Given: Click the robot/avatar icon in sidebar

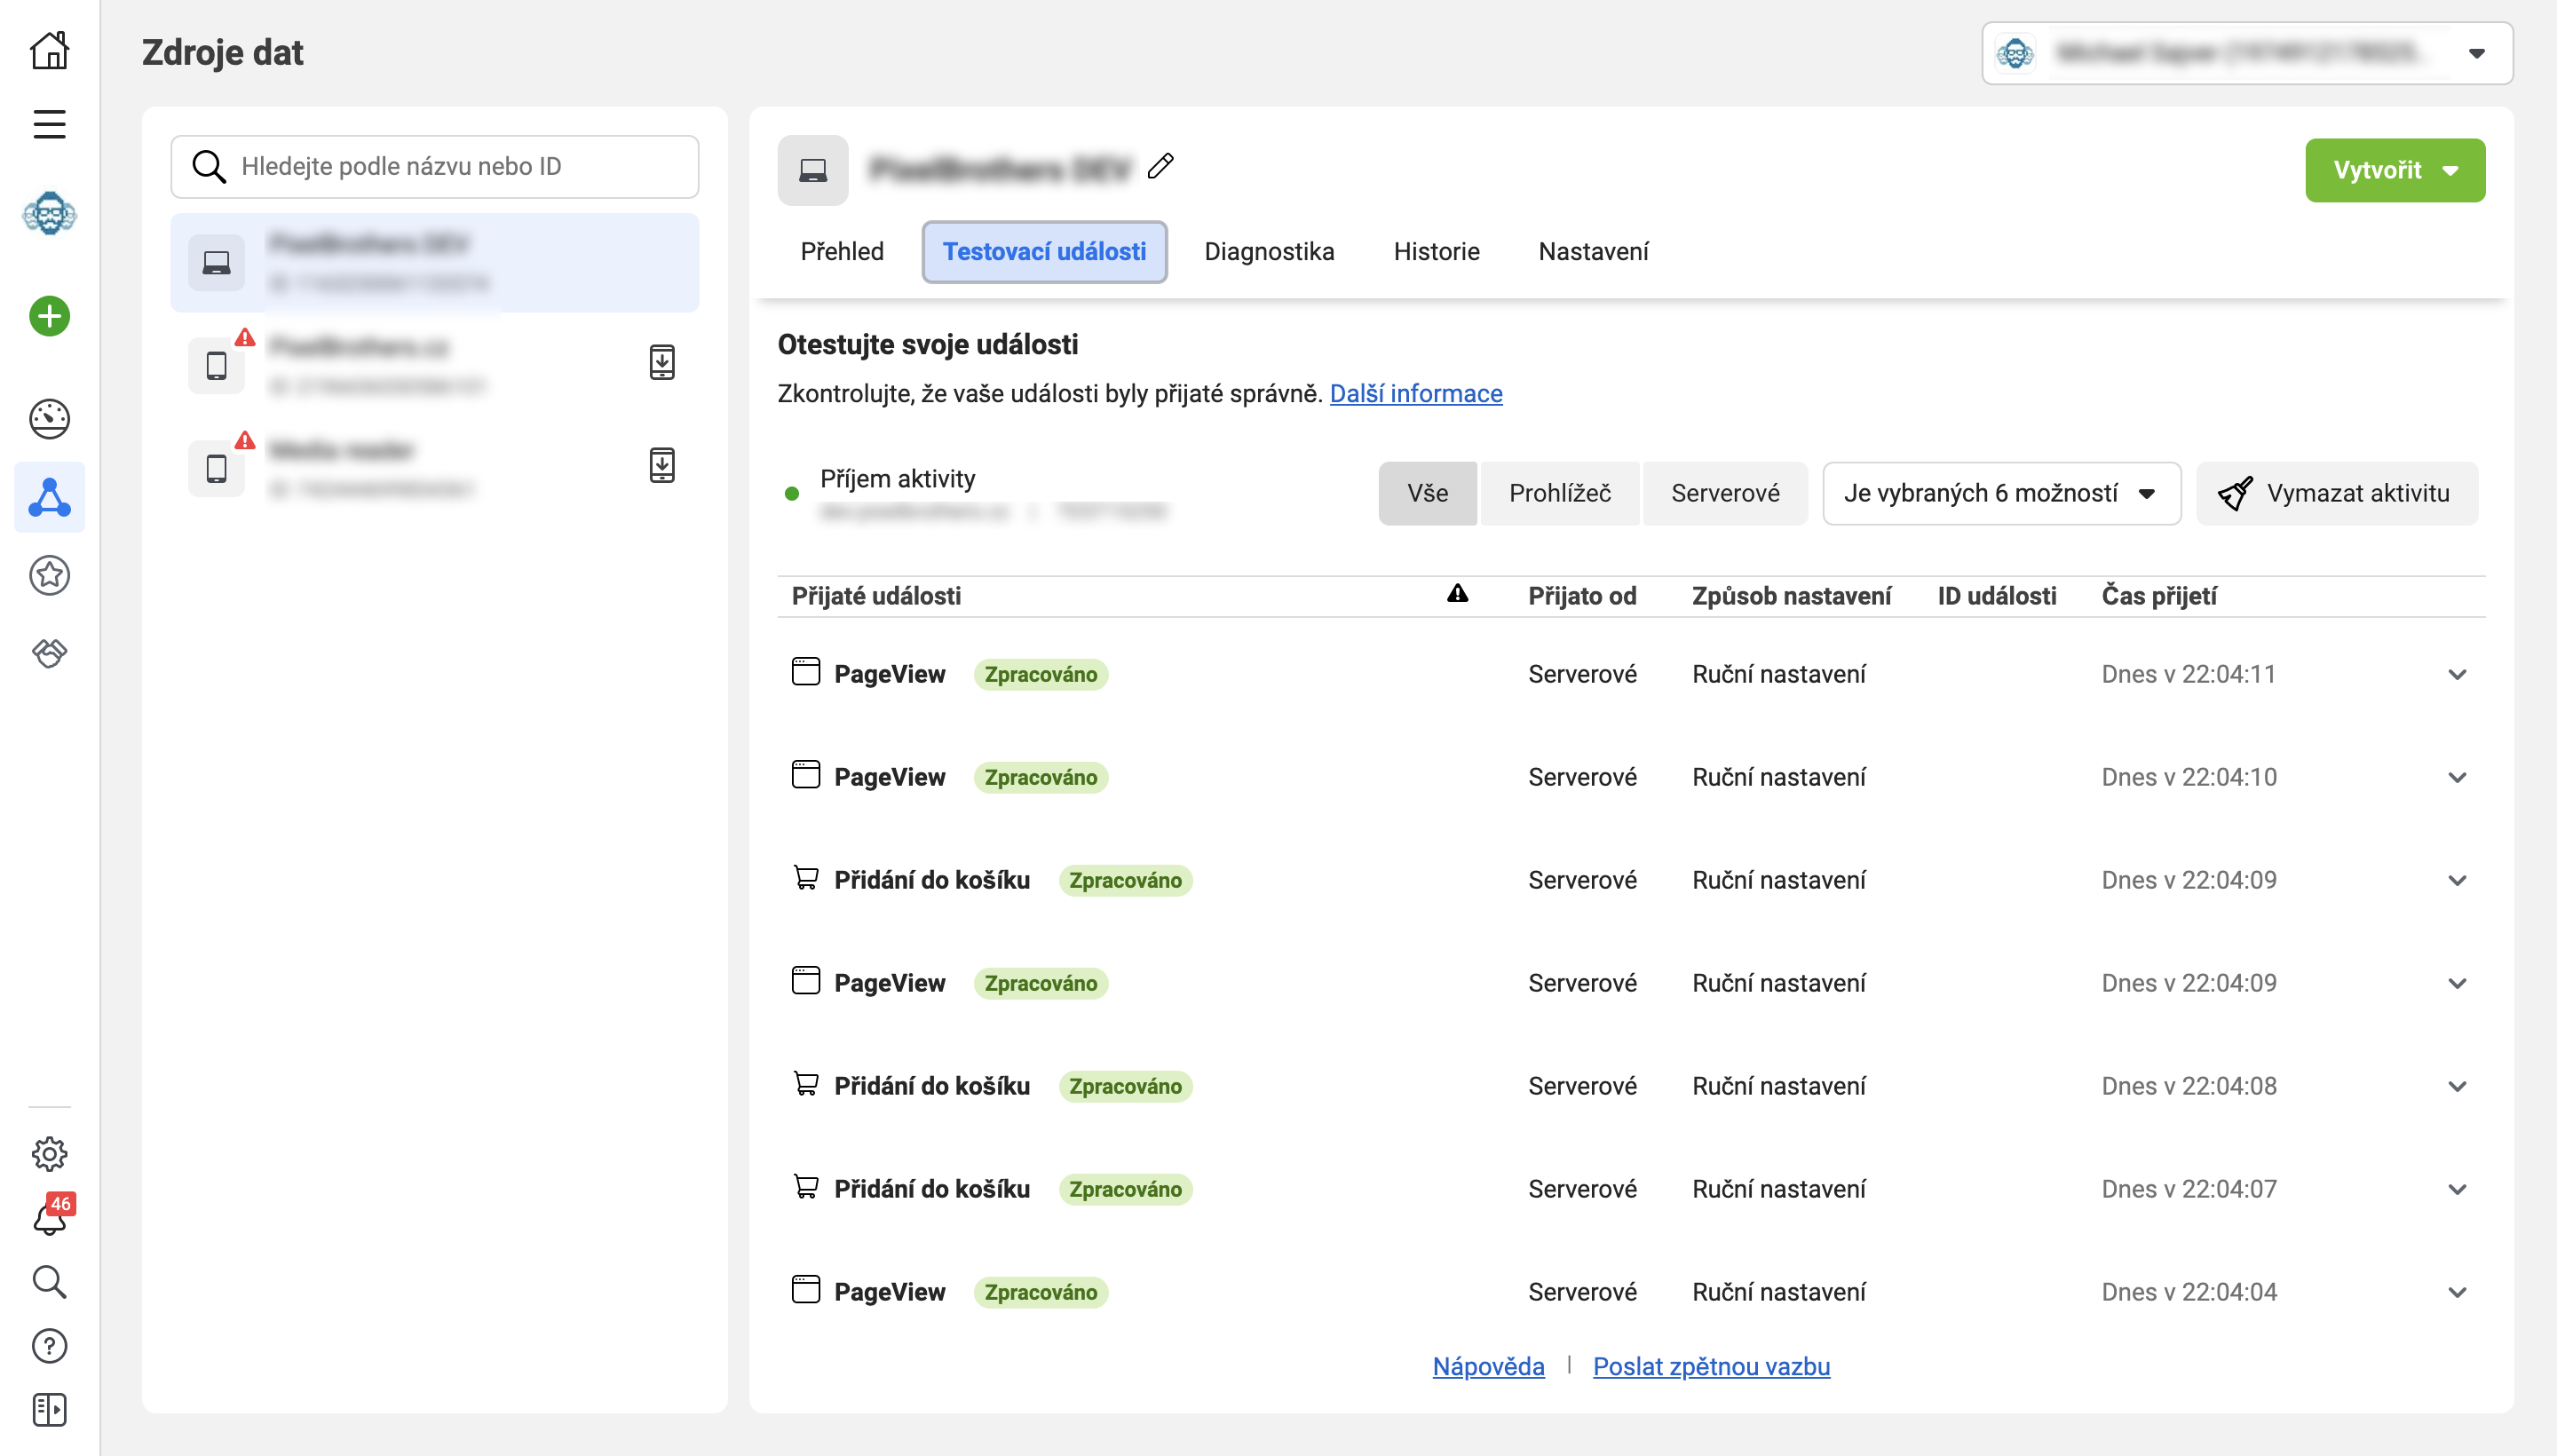Looking at the screenshot, I should tap(49, 216).
